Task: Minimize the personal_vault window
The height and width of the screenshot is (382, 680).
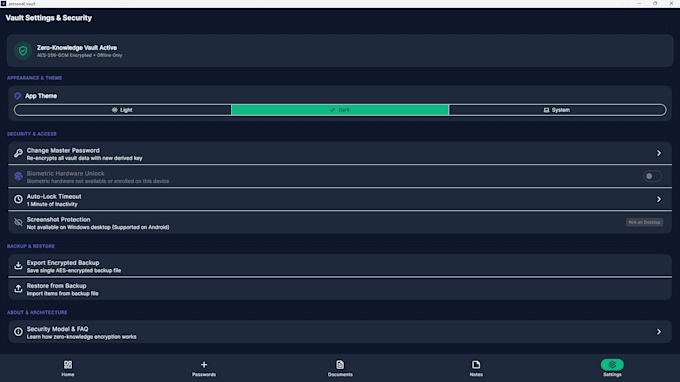Action: [x=639, y=3]
